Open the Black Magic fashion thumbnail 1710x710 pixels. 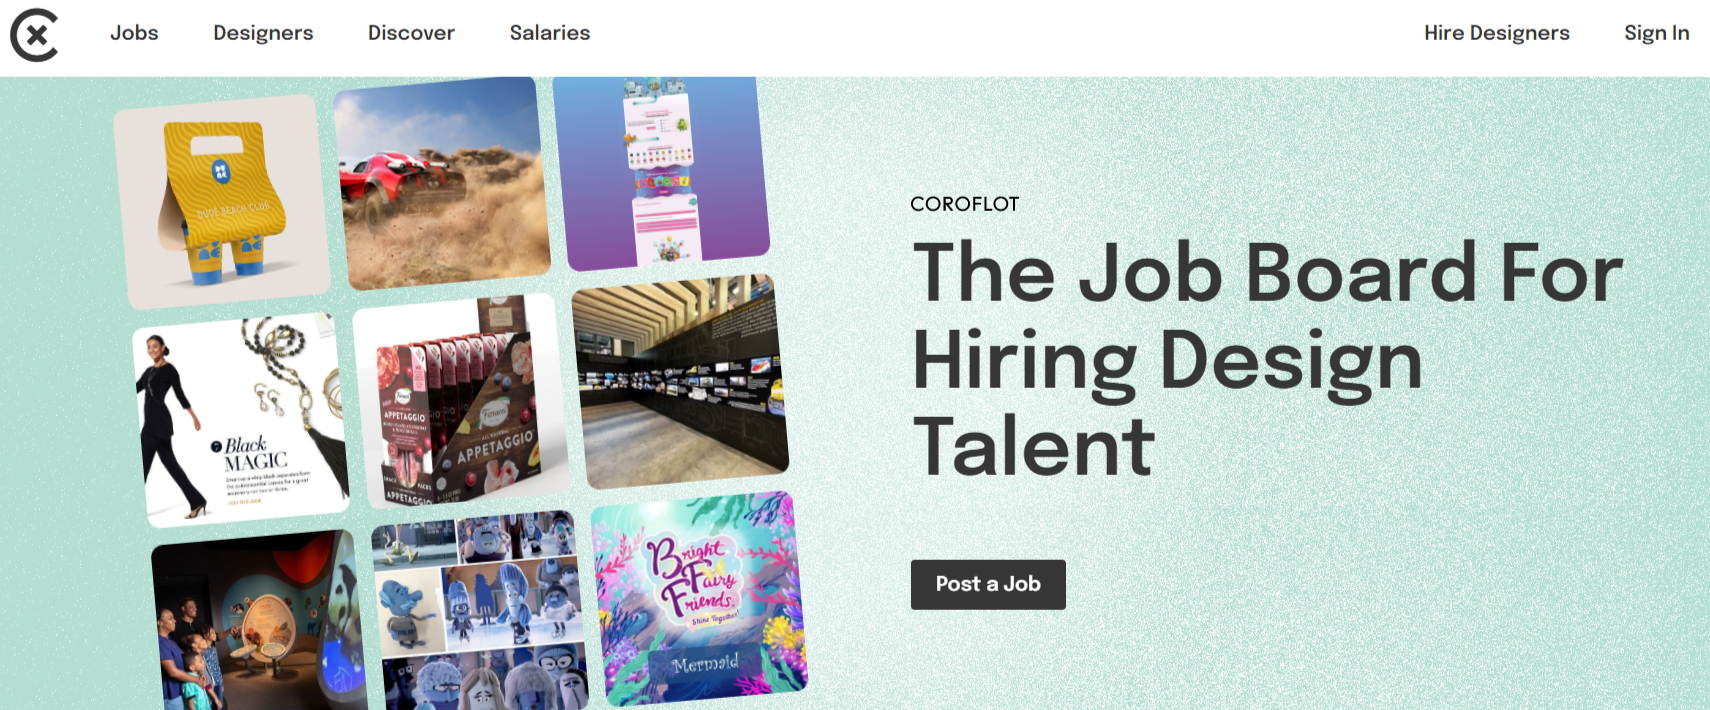click(241, 420)
